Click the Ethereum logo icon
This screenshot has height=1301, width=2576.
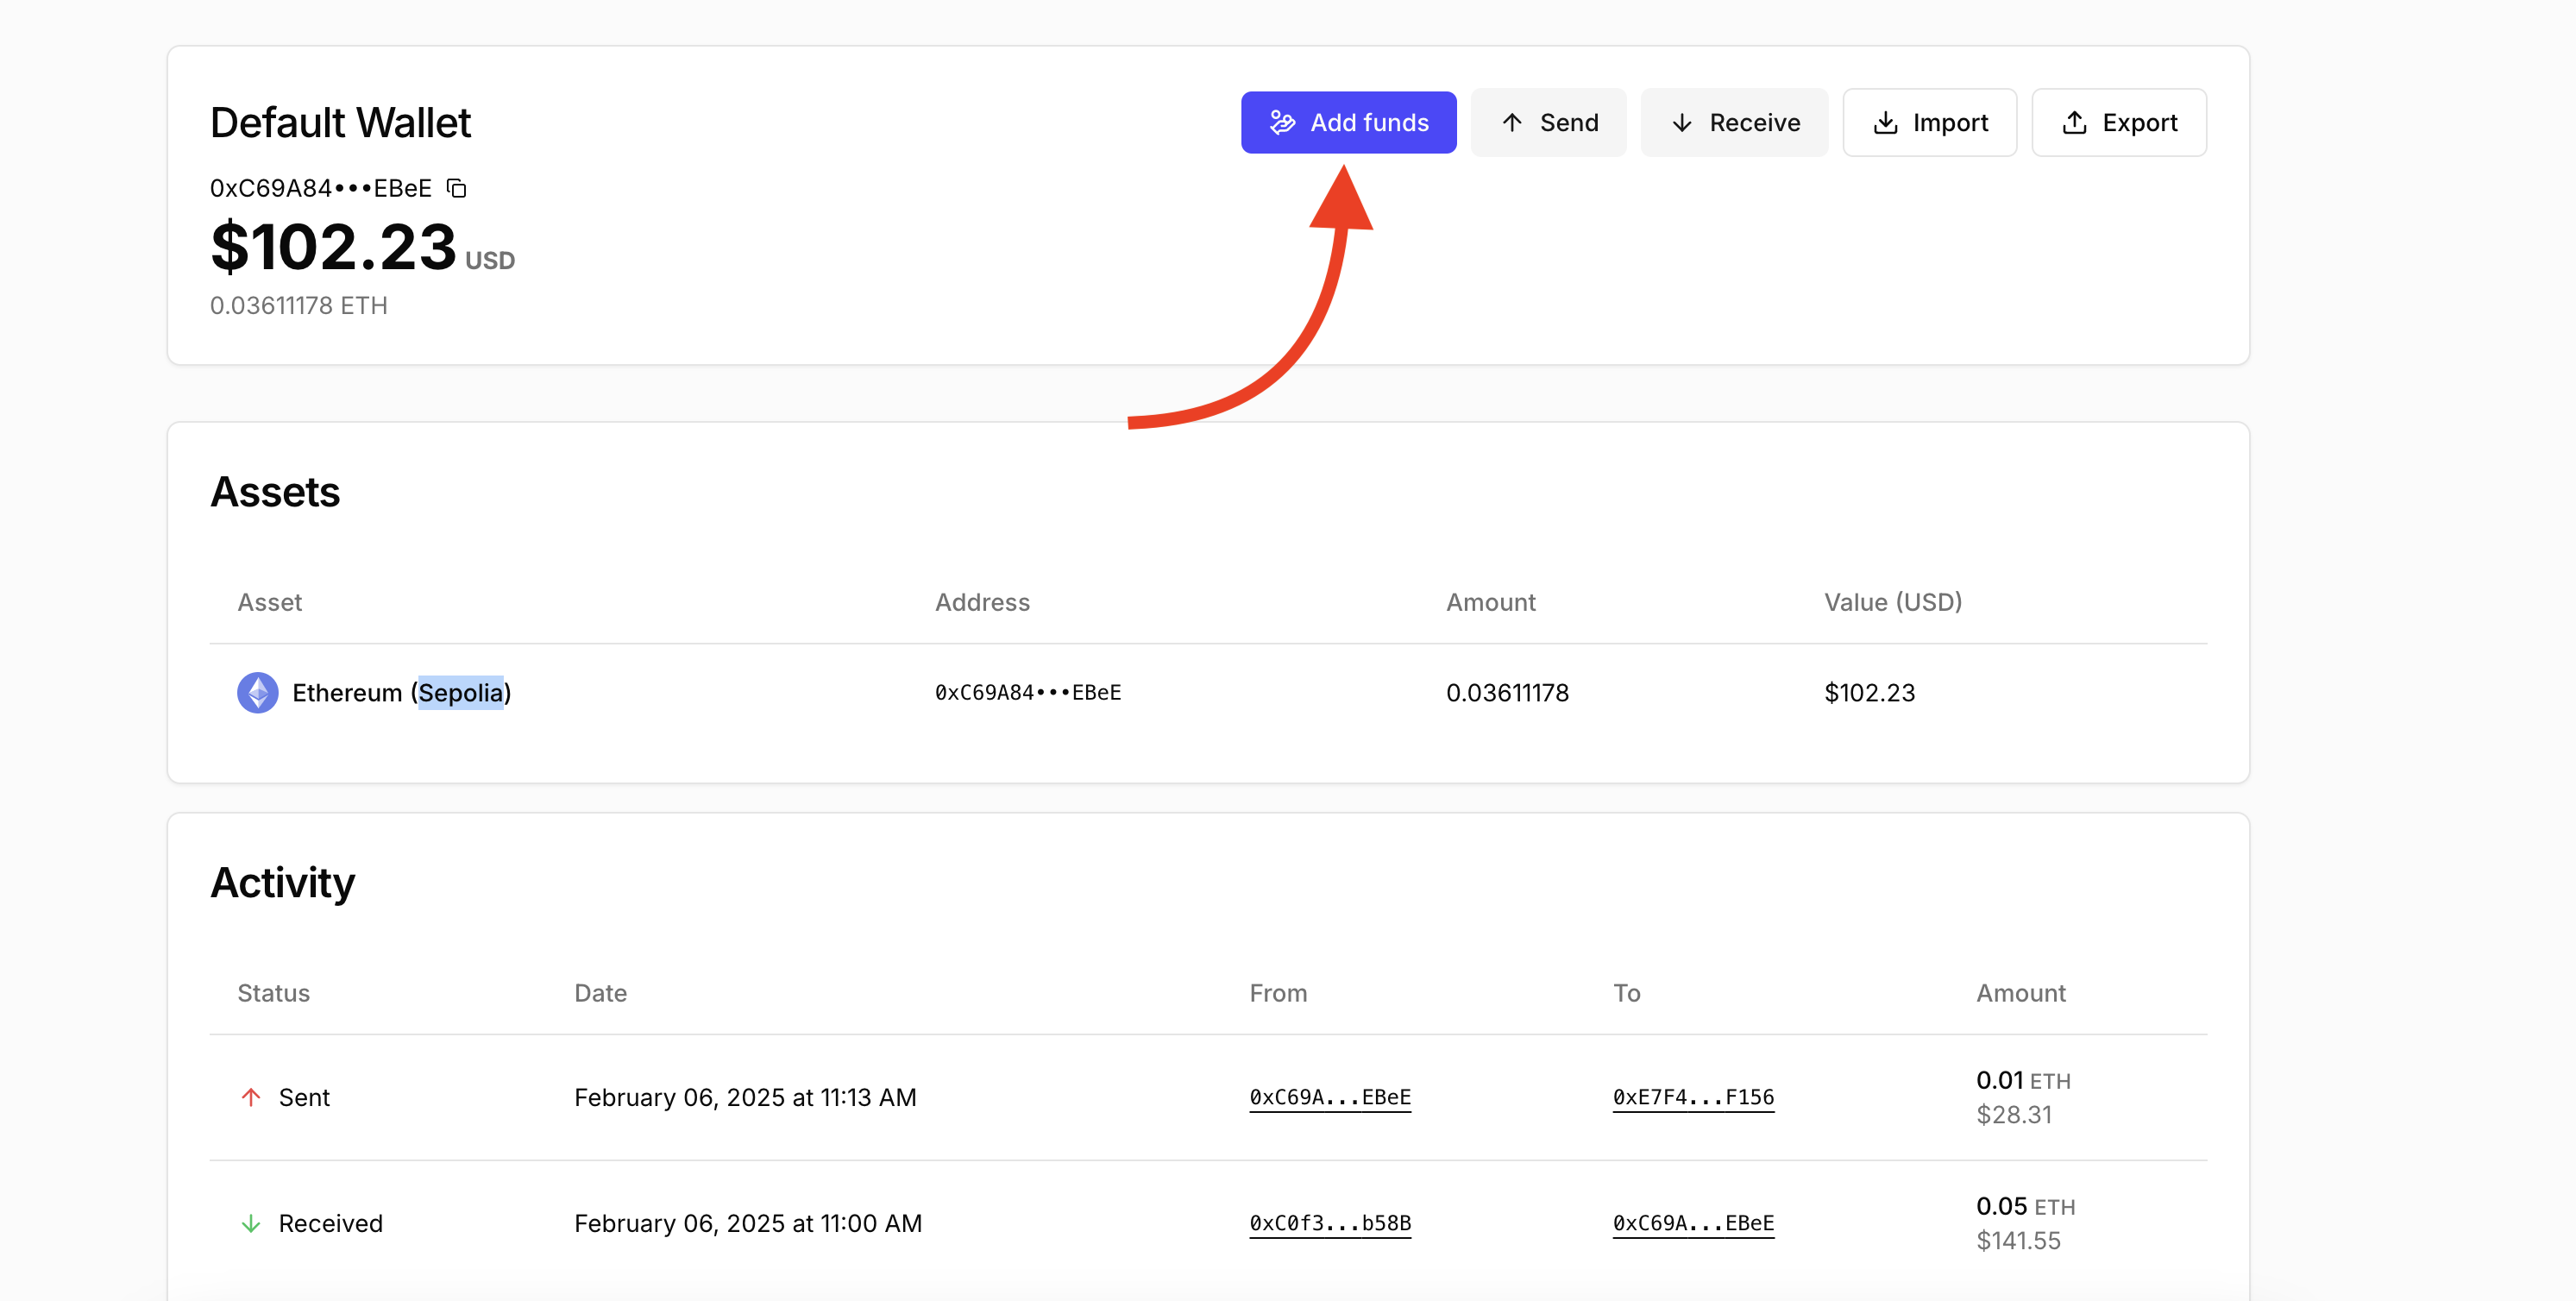(x=257, y=692)
